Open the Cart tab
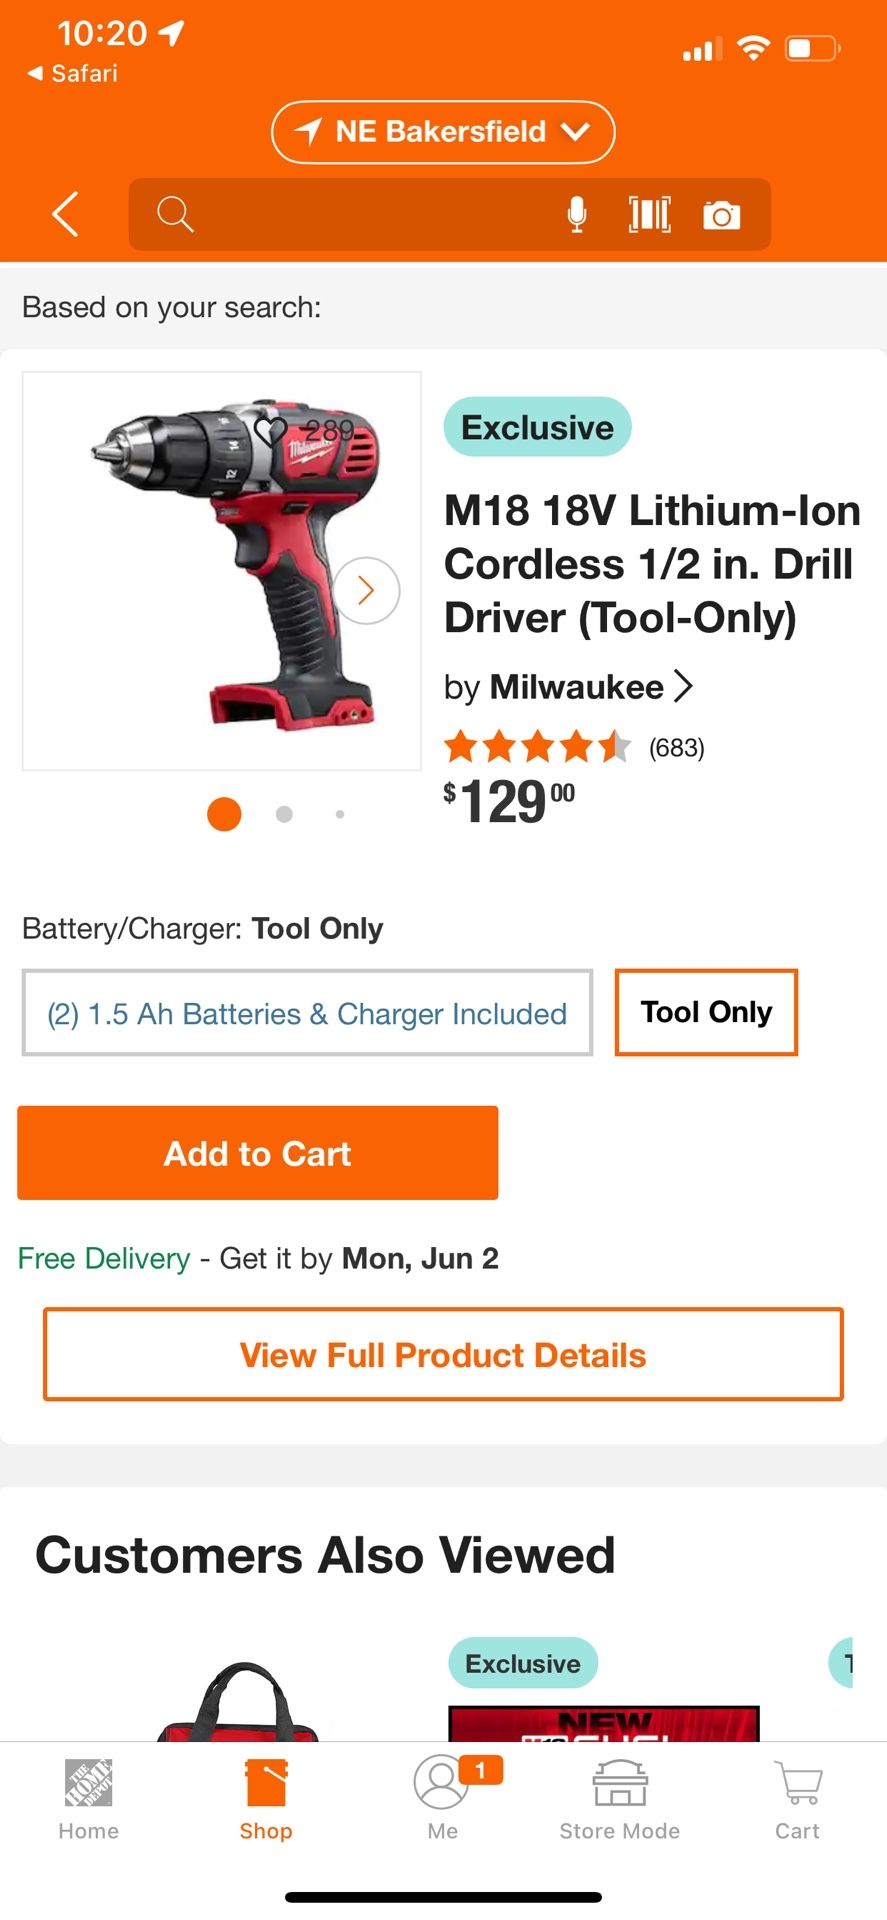The width and height of the screenshot is (887, 1920). [x=797, y=1800]
